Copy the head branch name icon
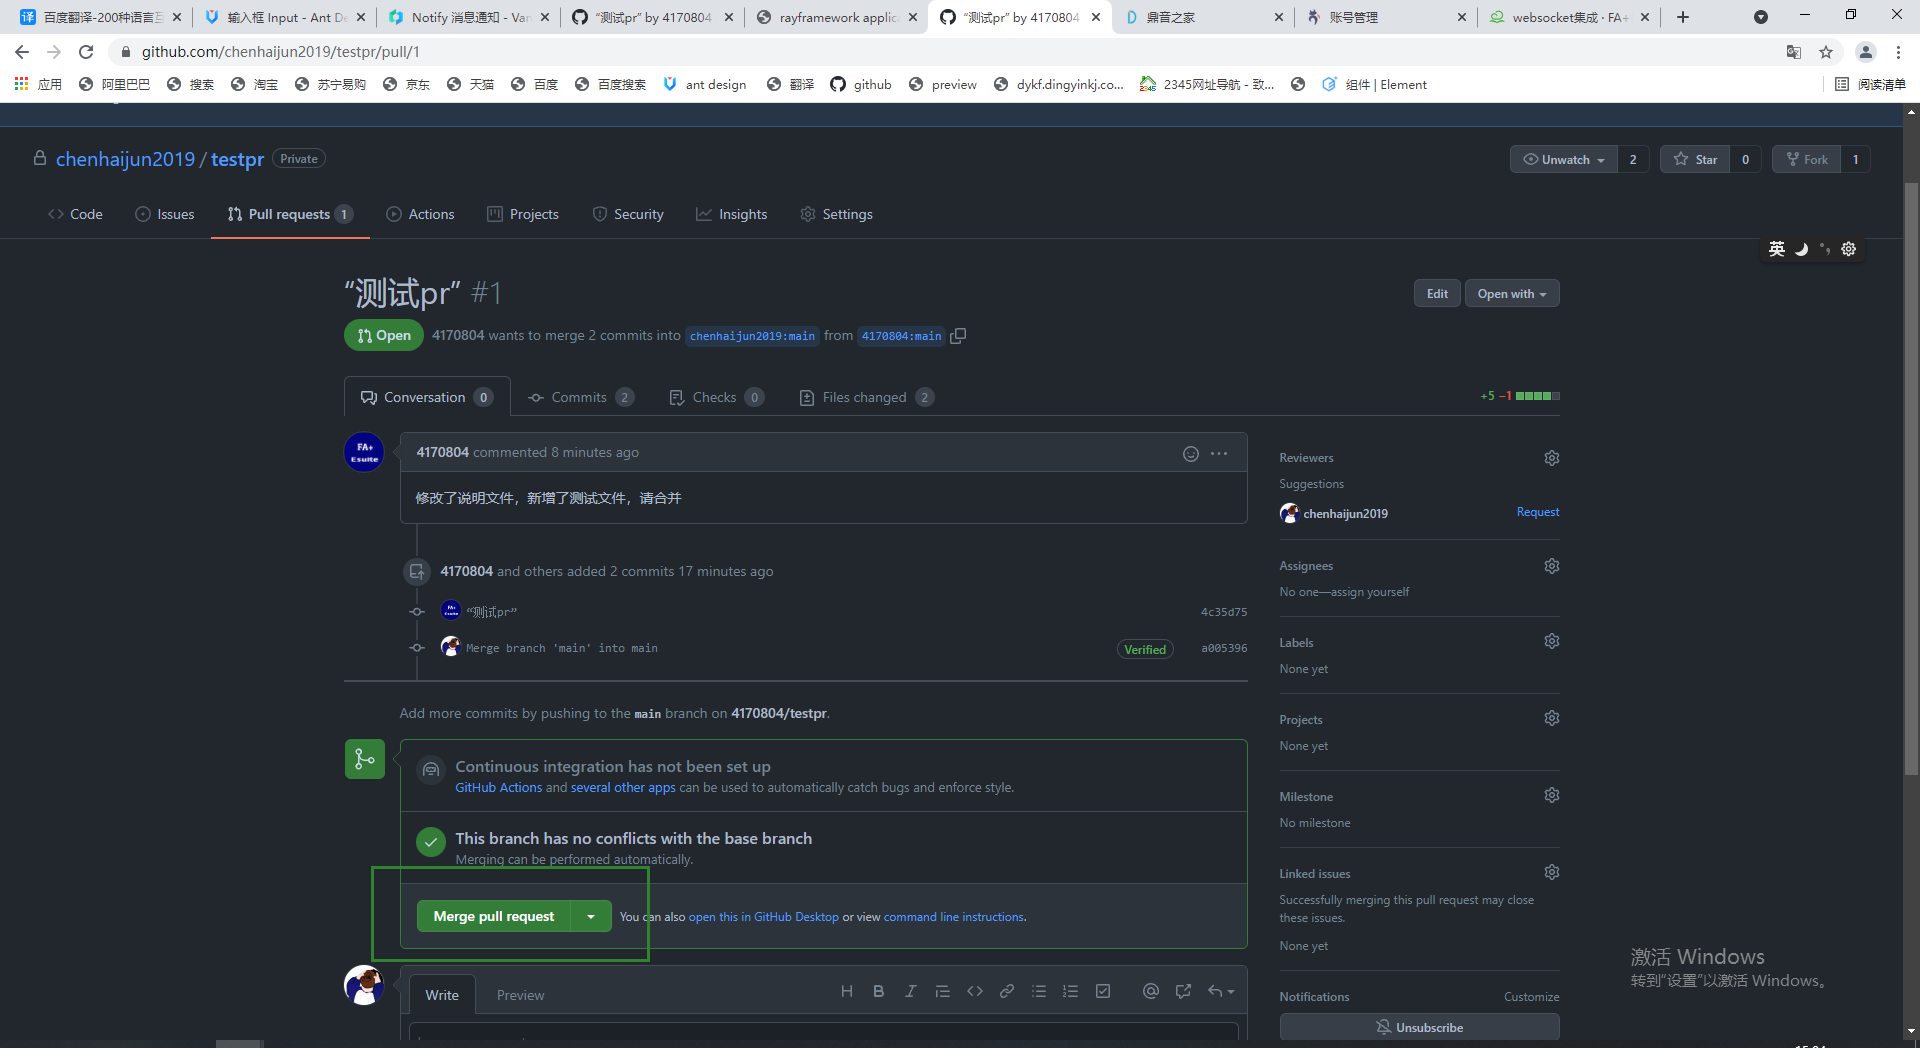The width and height of the screenshot is (1920, 1048). pyautogui.click(x=958, y=336)
